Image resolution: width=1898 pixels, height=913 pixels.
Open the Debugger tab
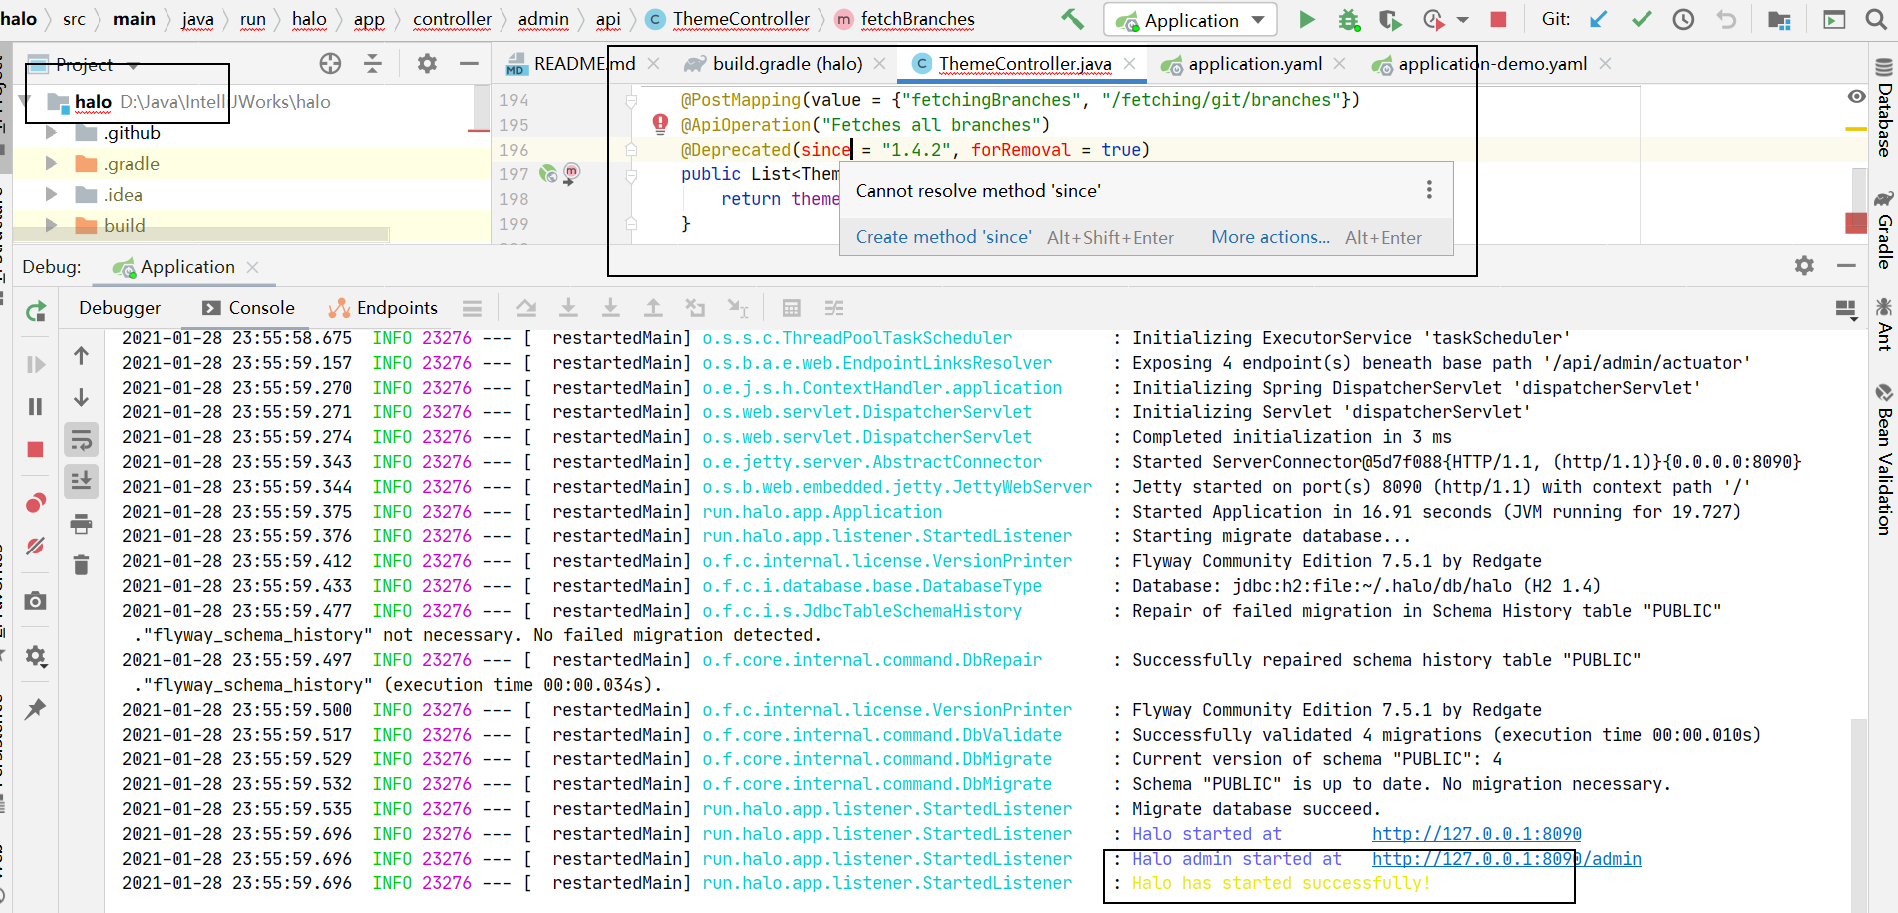(x=120, y=308)
